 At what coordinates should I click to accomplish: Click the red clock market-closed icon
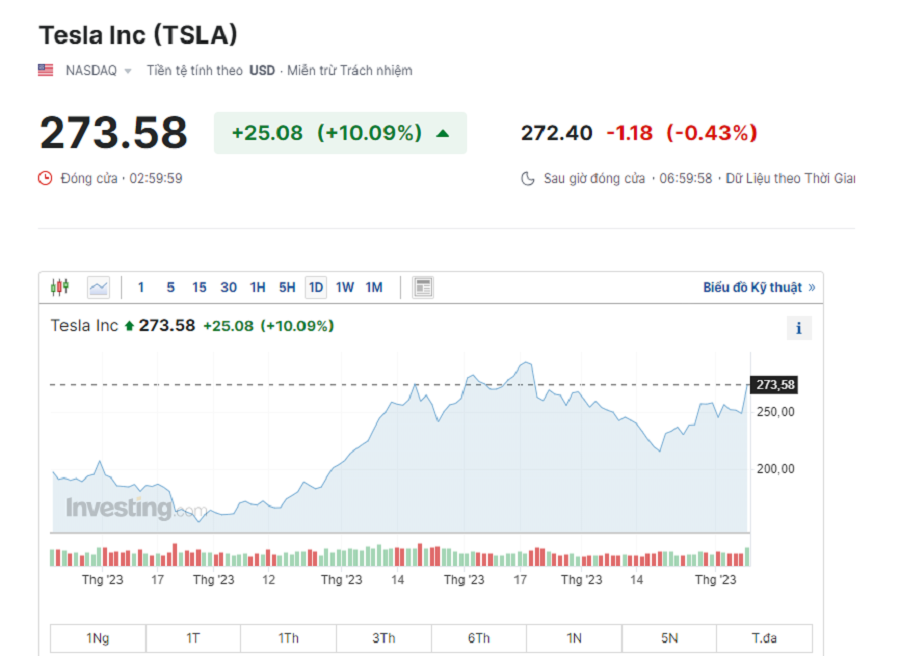click(45, 178)
